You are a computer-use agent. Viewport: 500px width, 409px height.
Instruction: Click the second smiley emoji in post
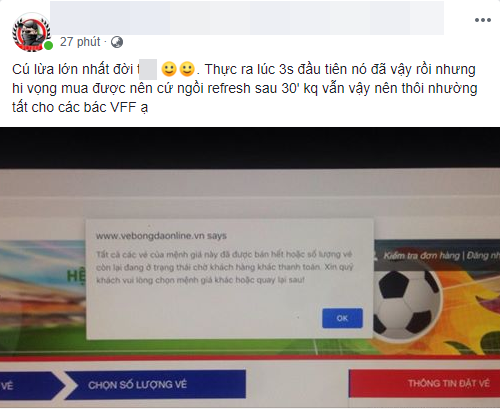click(x=187, y=69)
